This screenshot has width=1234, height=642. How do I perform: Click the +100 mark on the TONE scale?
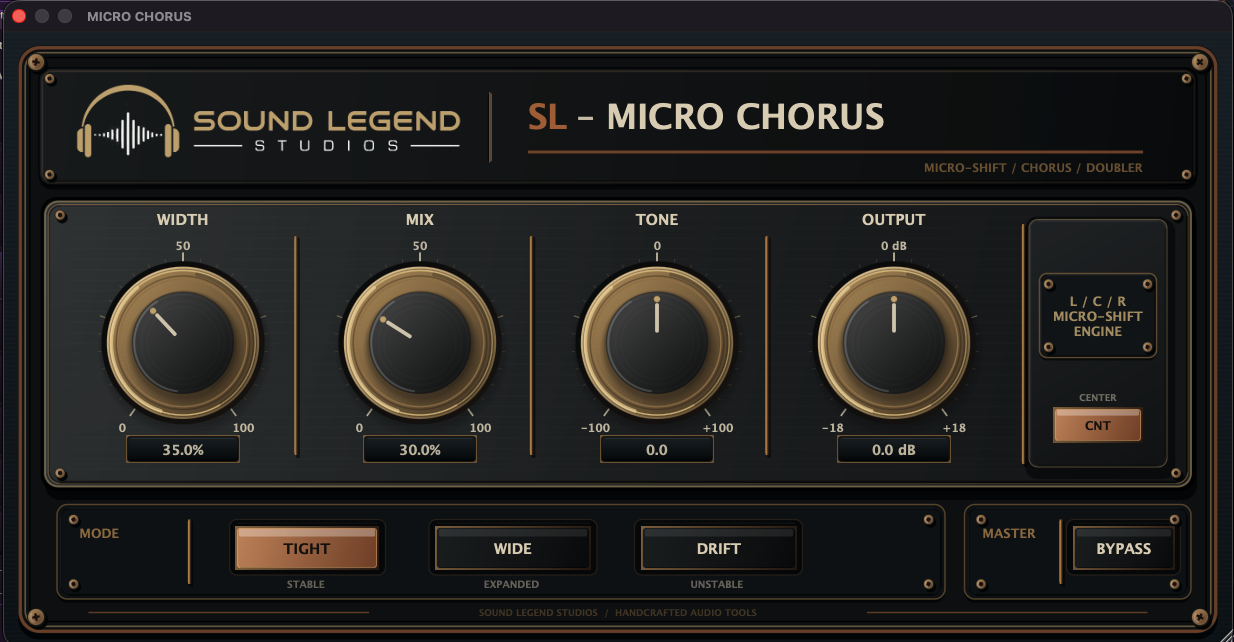[x=718, y=428]
